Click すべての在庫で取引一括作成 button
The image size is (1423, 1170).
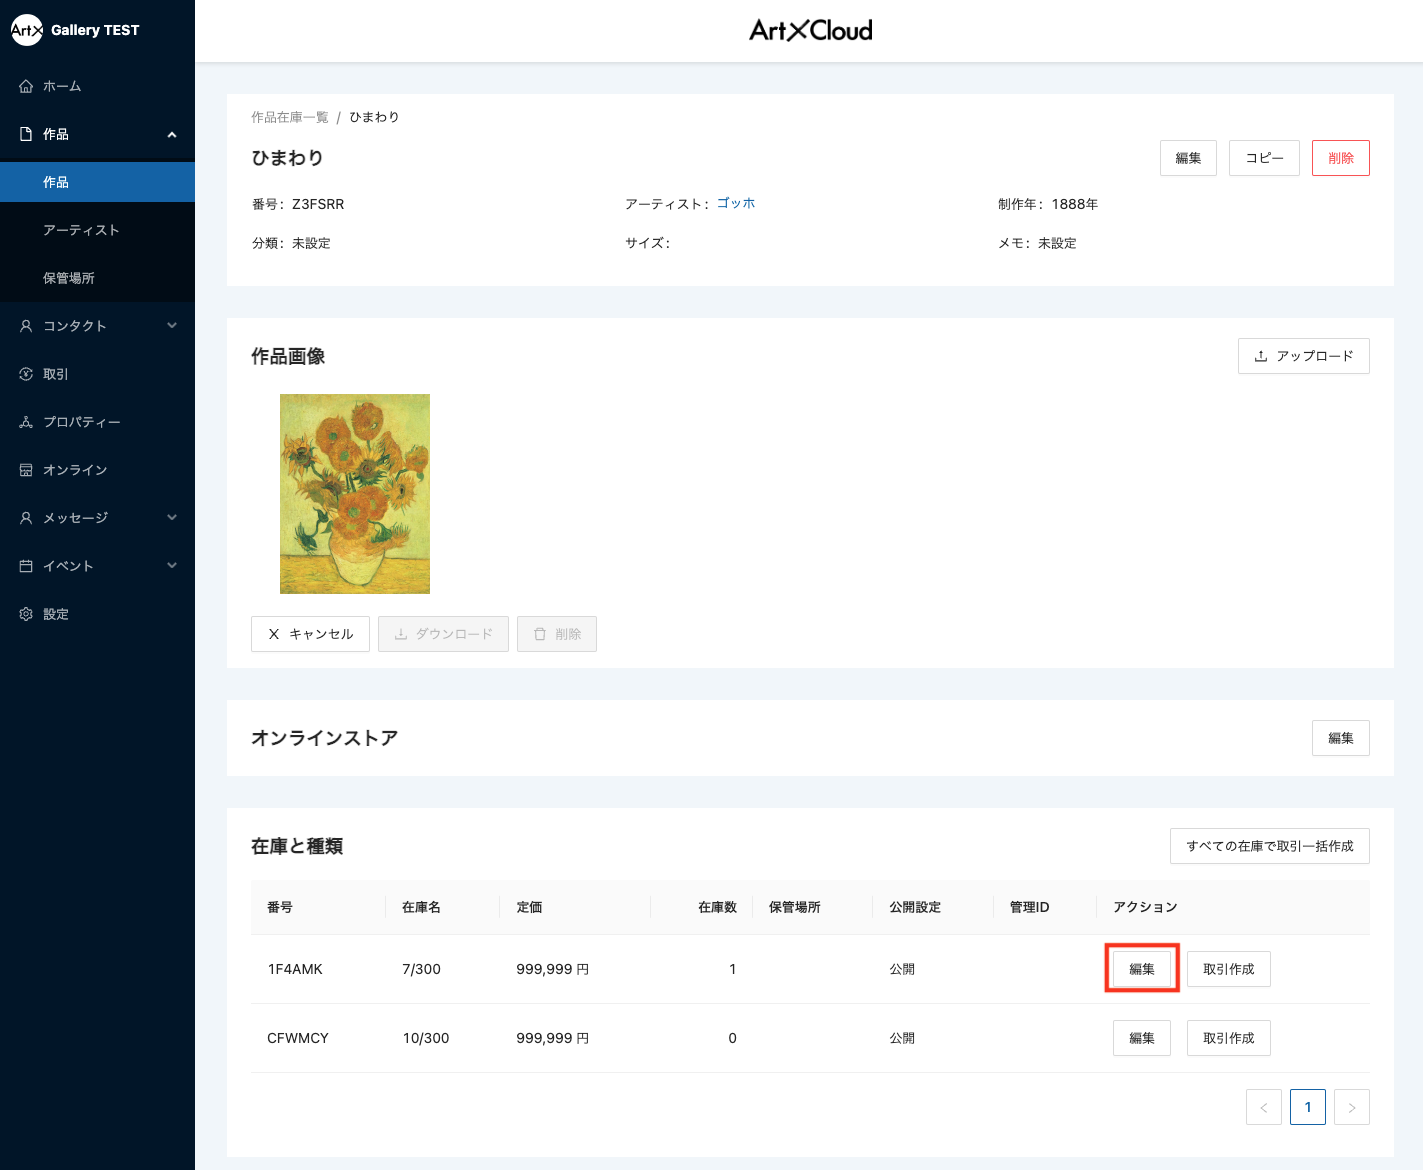[x=1270, y=846]
